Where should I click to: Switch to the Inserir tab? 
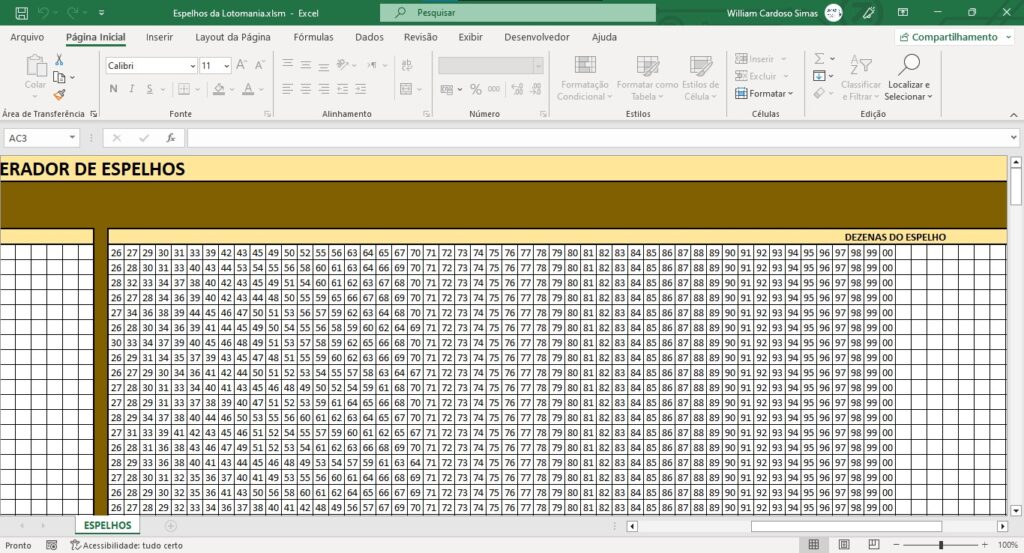[x=159, y=37]
